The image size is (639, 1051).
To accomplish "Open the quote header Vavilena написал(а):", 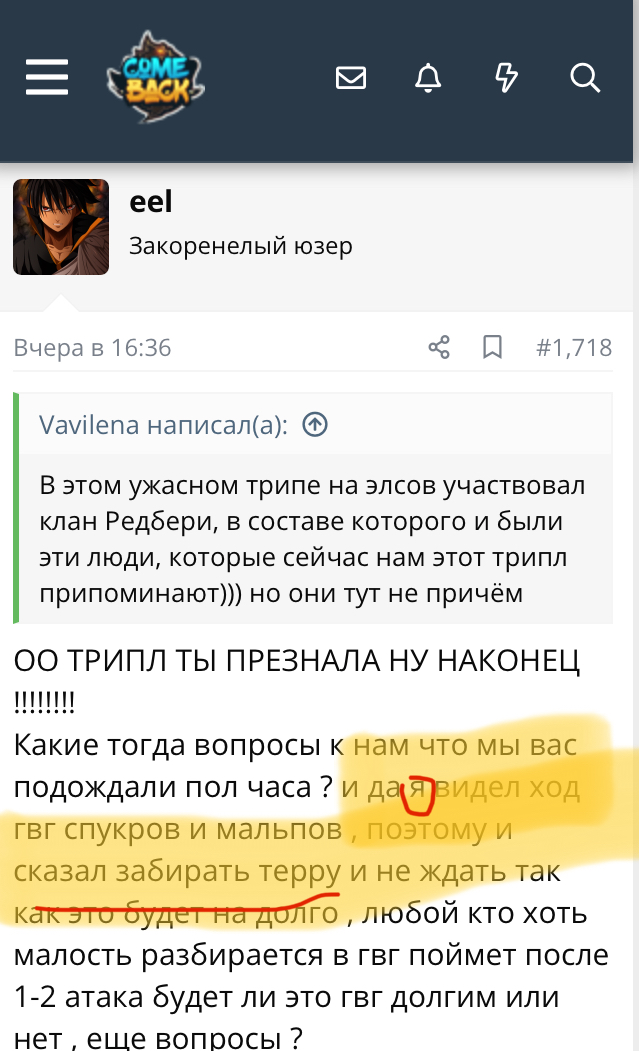I will point(163,424).
